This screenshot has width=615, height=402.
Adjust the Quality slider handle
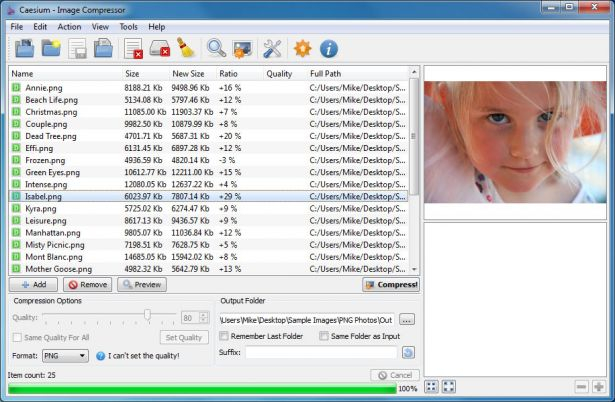coord(147,315)
